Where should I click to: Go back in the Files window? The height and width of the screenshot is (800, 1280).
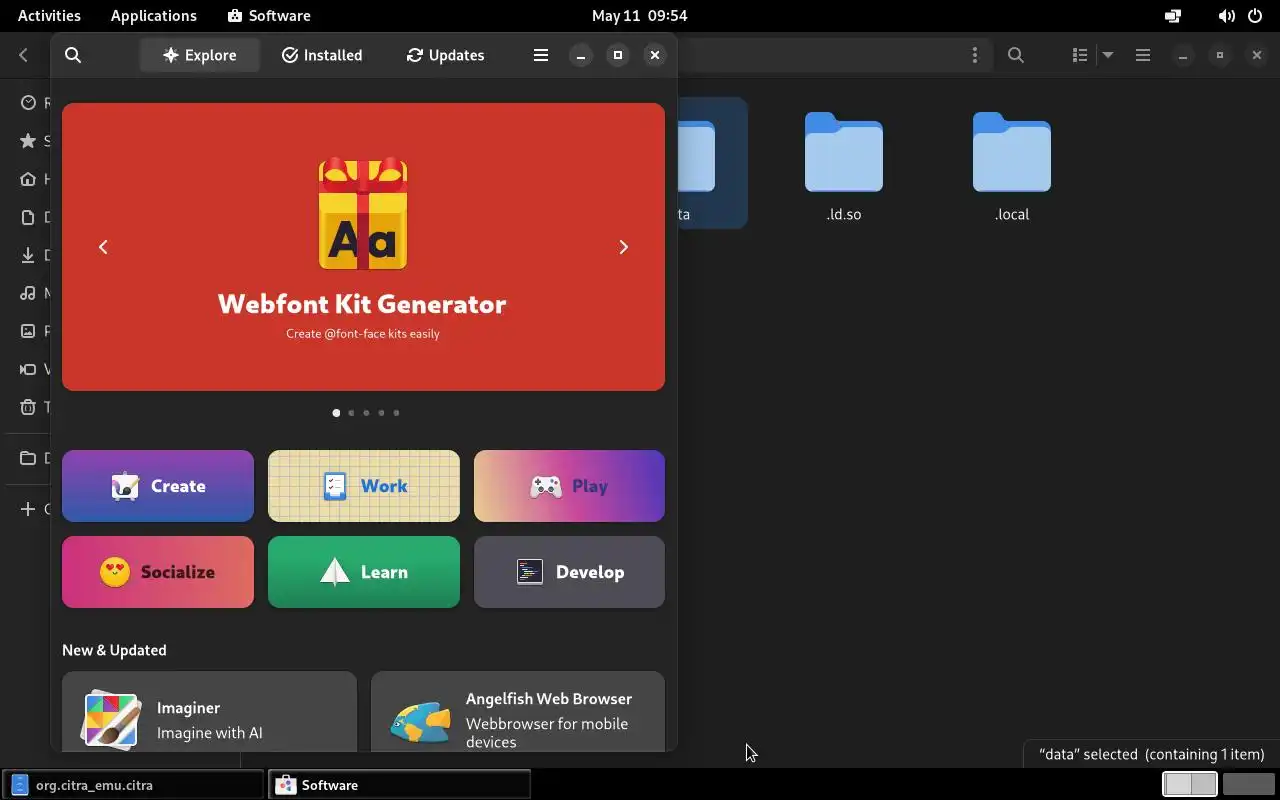click(24, 55)
